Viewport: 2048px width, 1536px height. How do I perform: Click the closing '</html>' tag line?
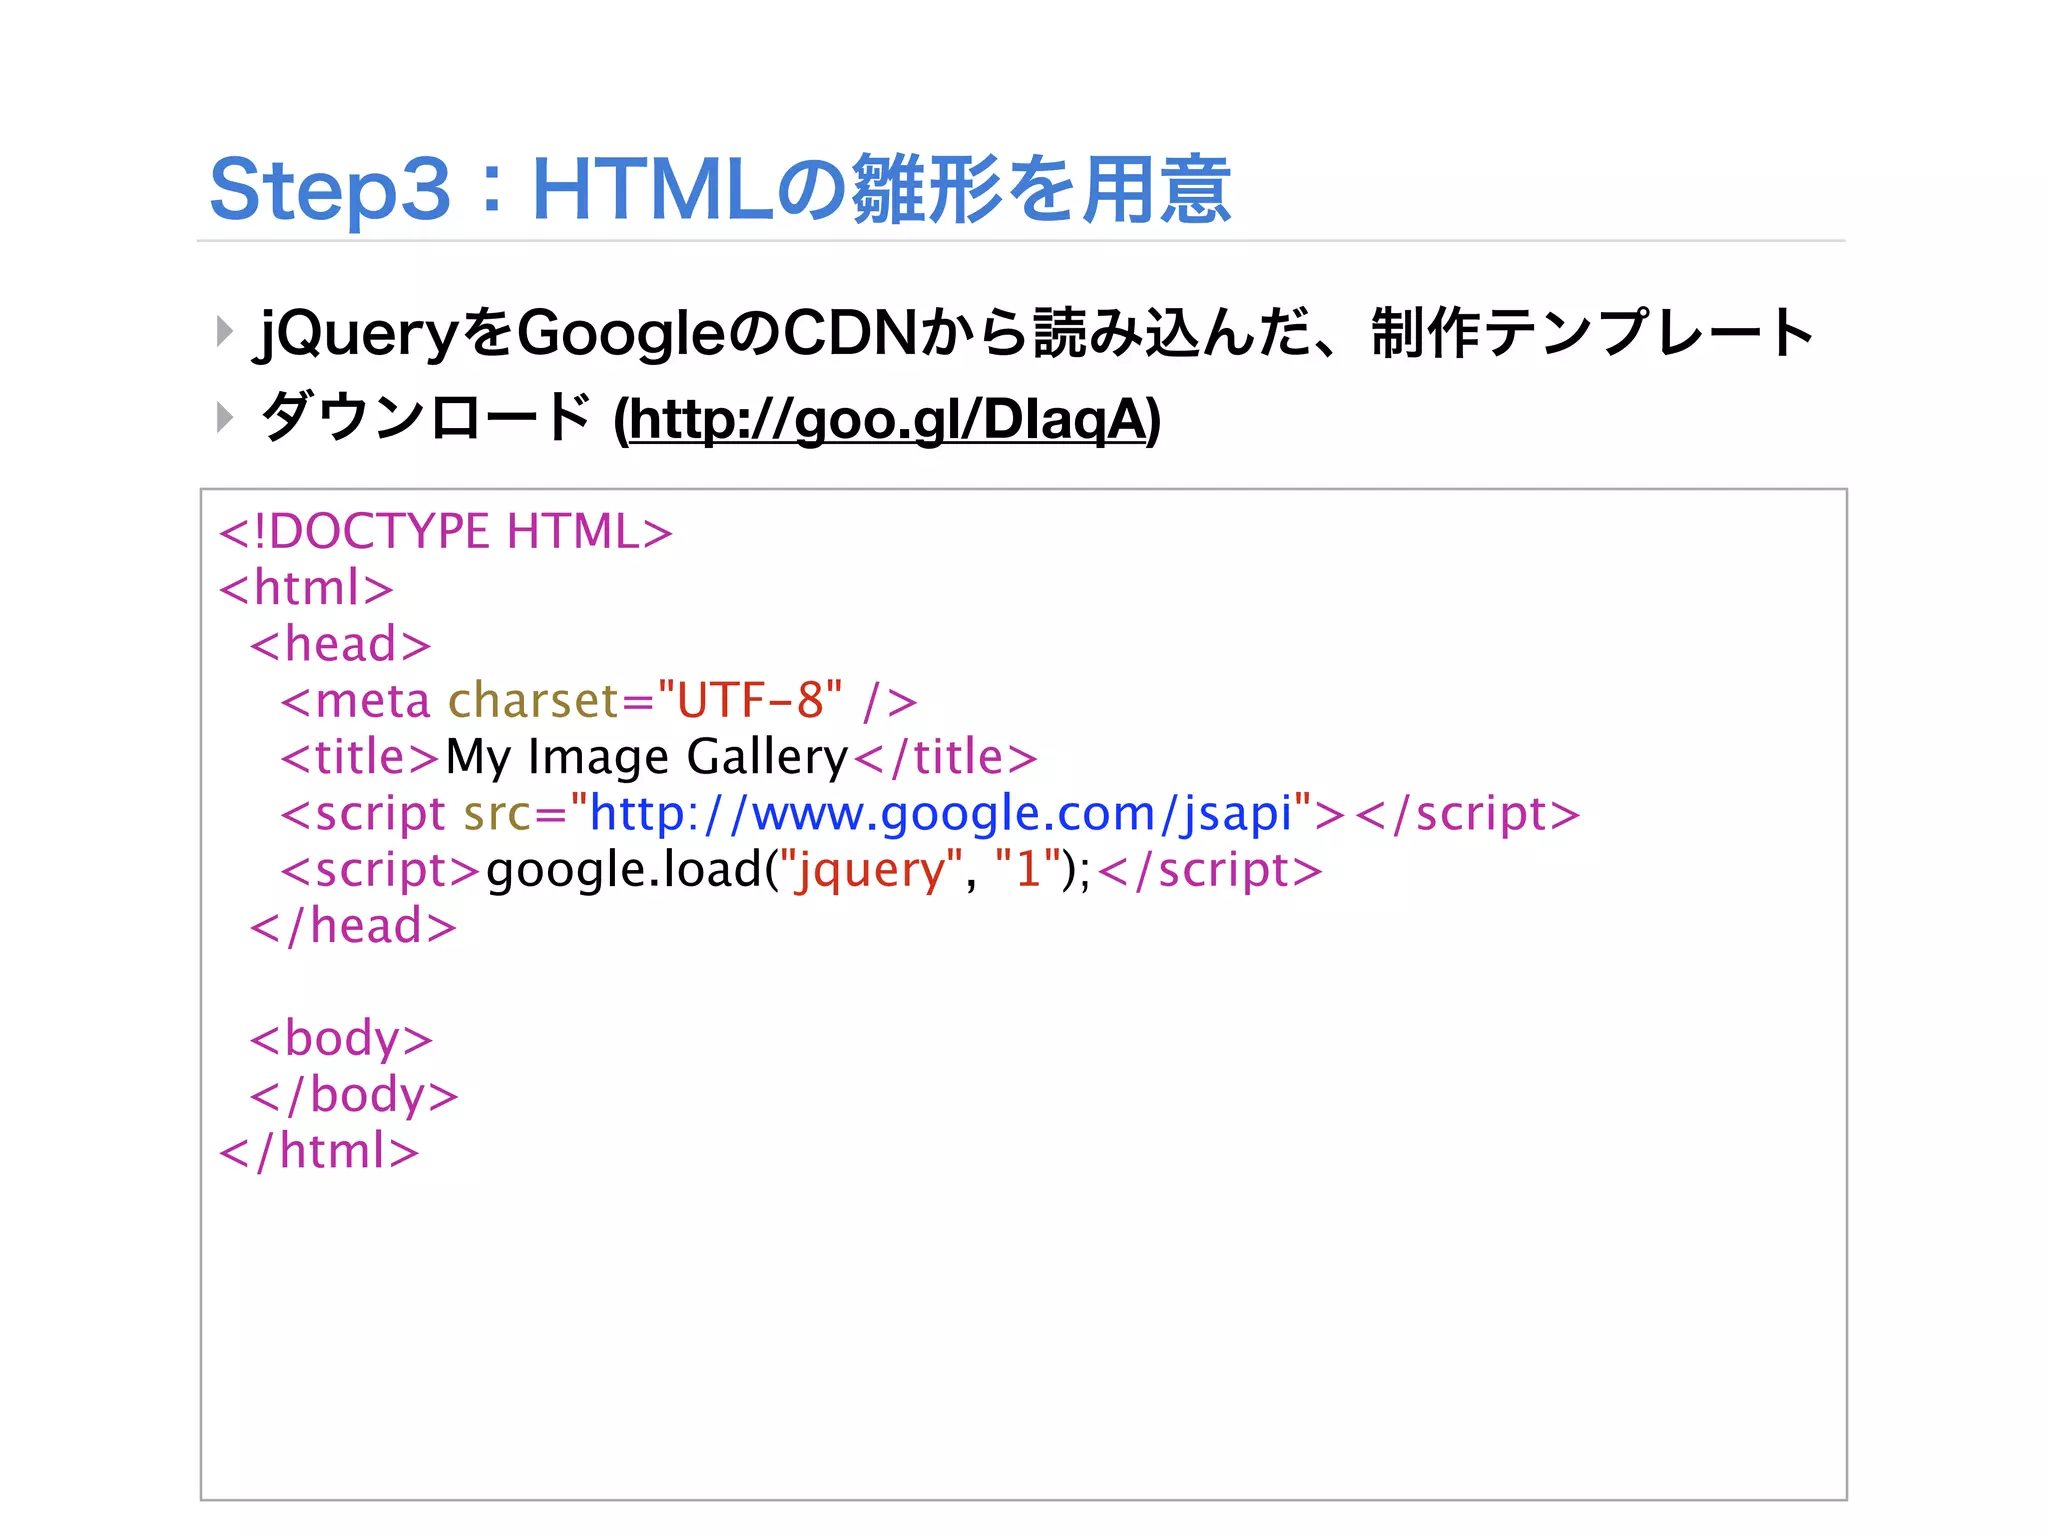pos(319,1151)
